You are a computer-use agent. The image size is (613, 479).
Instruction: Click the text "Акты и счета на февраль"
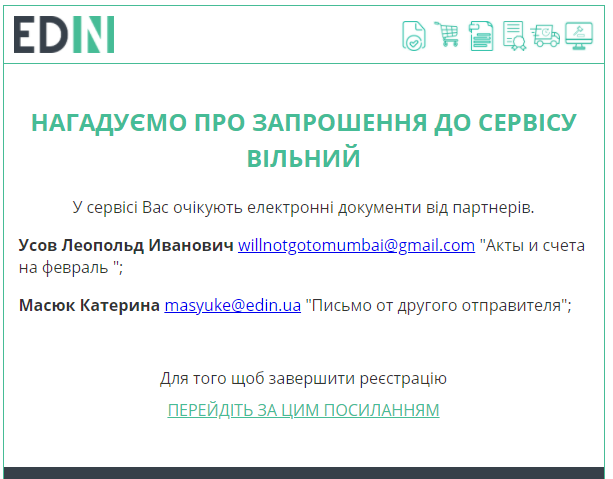pyautogui.click(x=302, y=257)
